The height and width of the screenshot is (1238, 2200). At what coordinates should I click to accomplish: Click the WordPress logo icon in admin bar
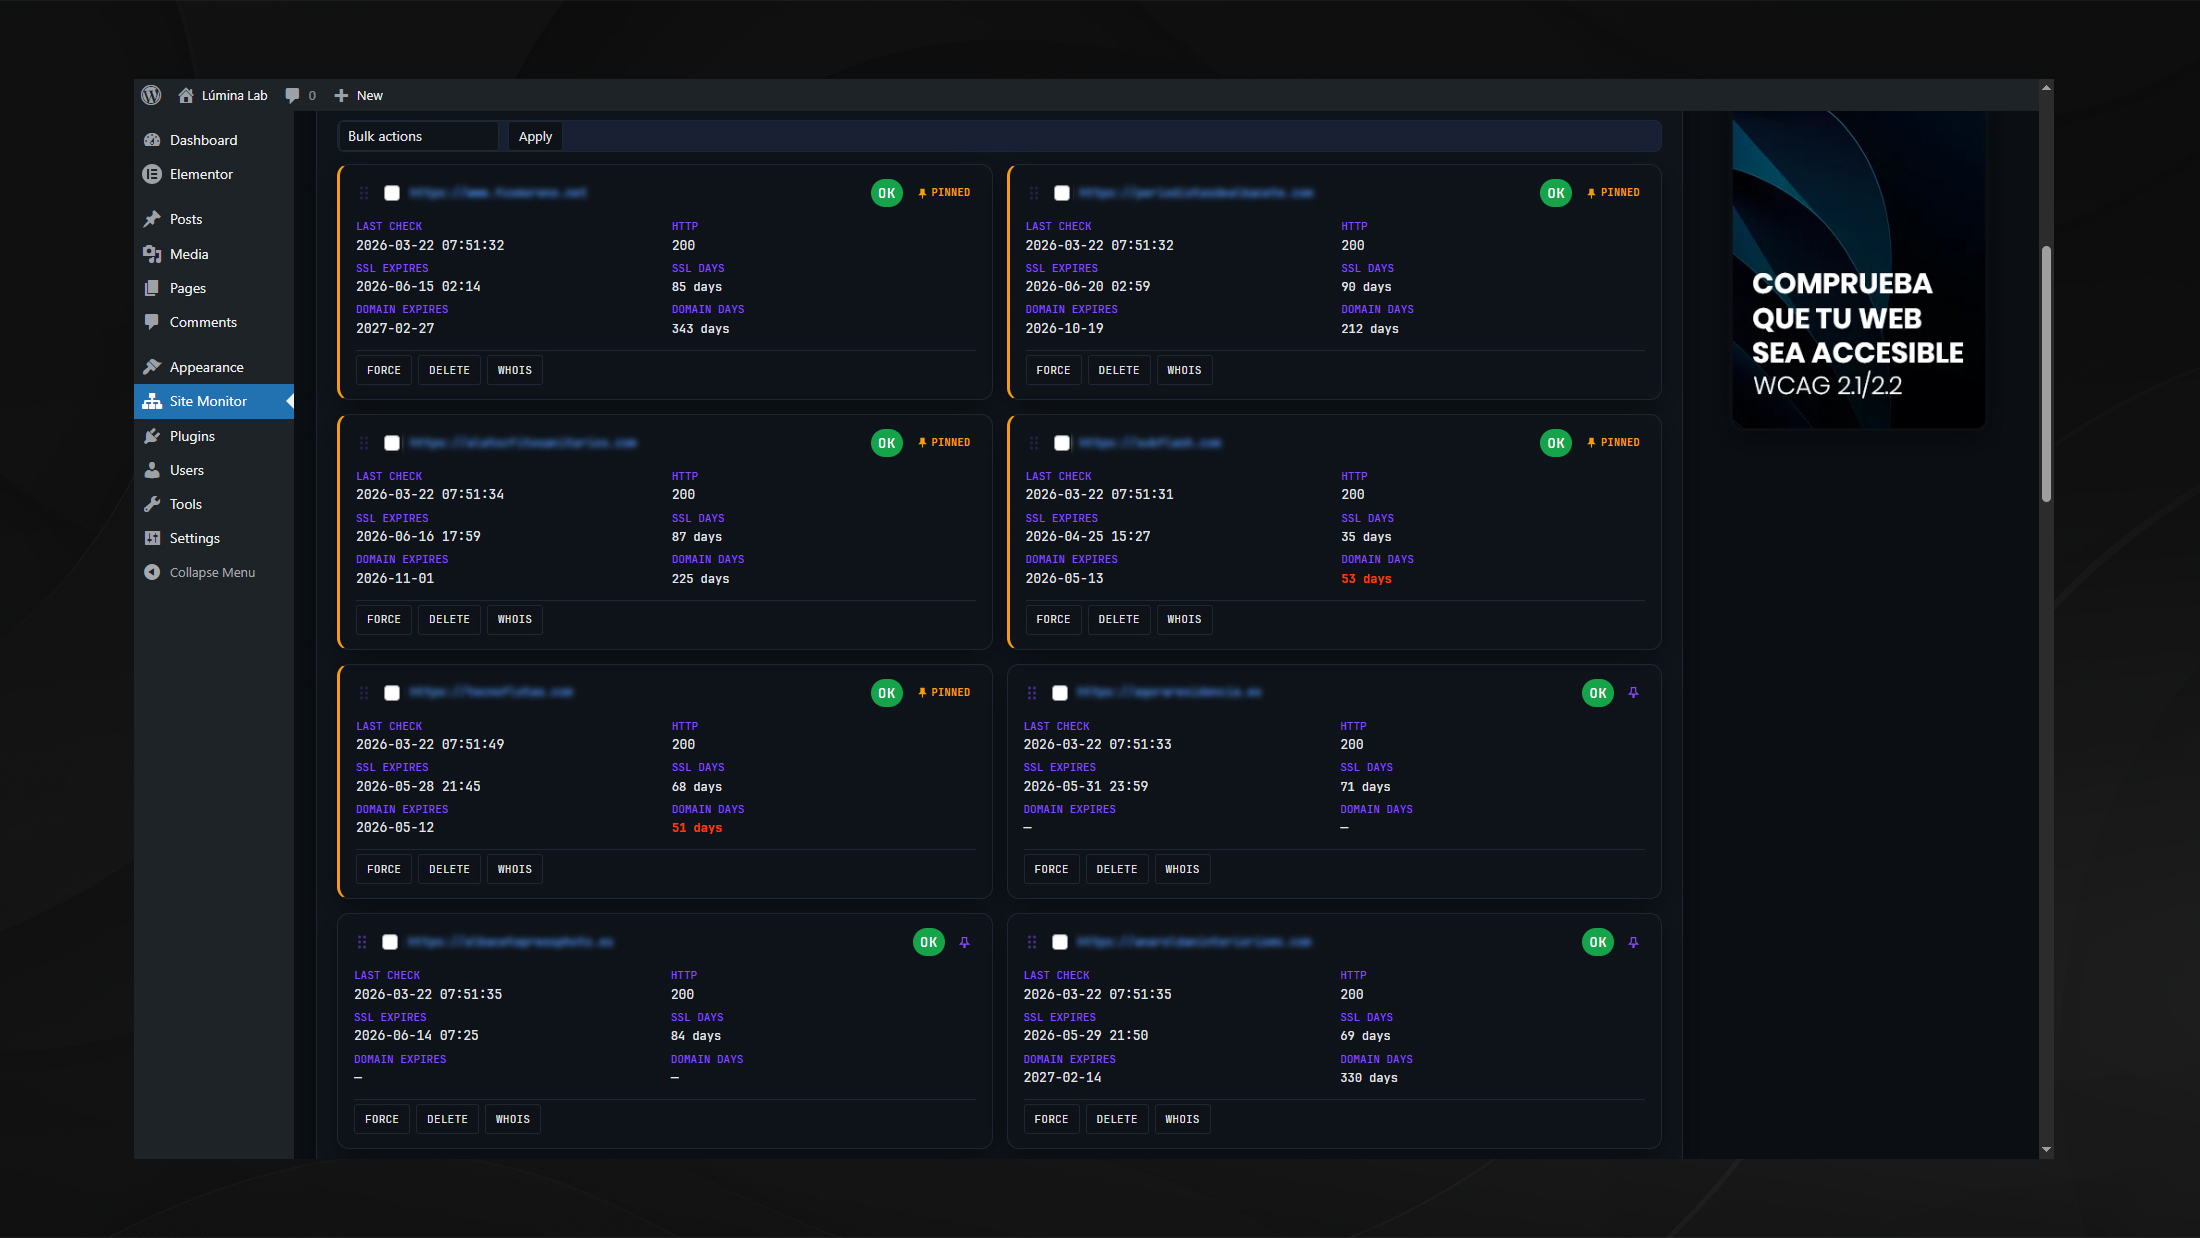coord(151,95)
